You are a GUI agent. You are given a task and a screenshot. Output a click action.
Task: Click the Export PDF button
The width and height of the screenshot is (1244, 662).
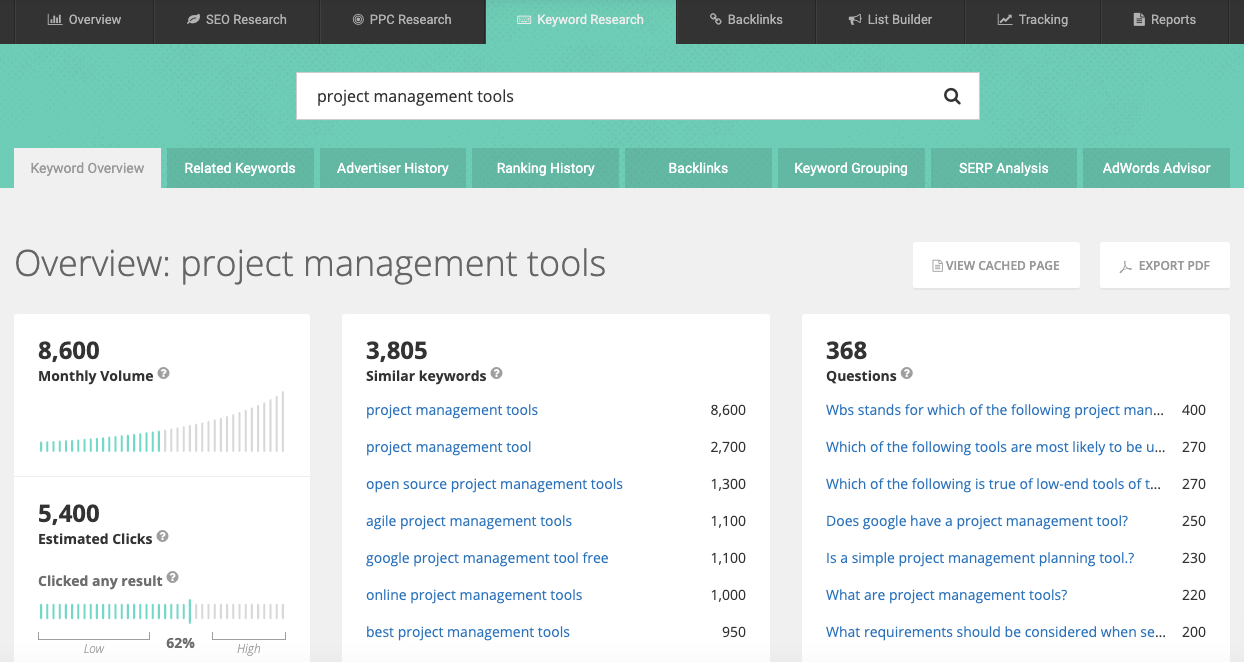click(x=1165, y=265)
